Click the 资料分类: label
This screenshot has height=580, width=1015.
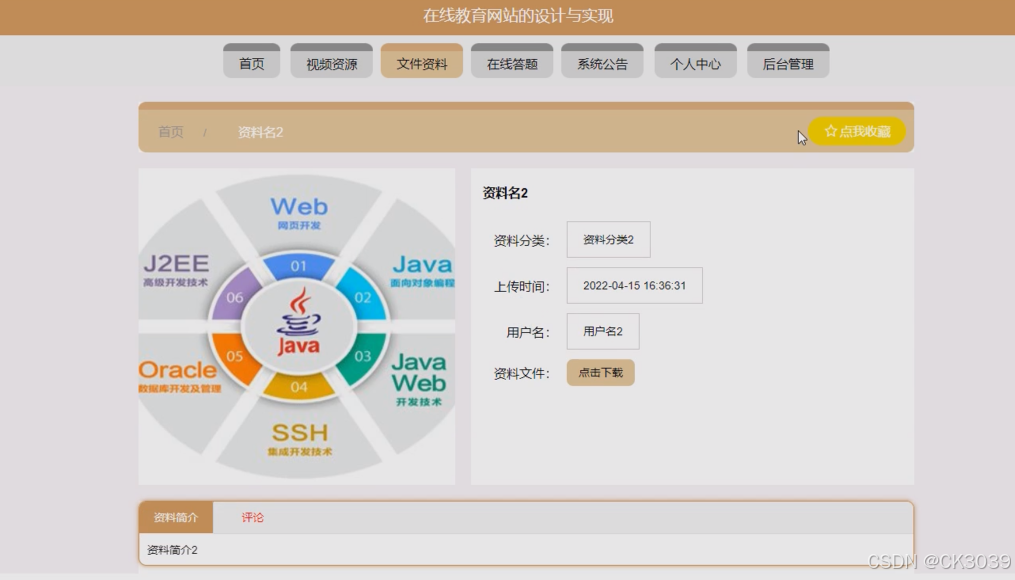pyautogui.click(x=521, y=241)
